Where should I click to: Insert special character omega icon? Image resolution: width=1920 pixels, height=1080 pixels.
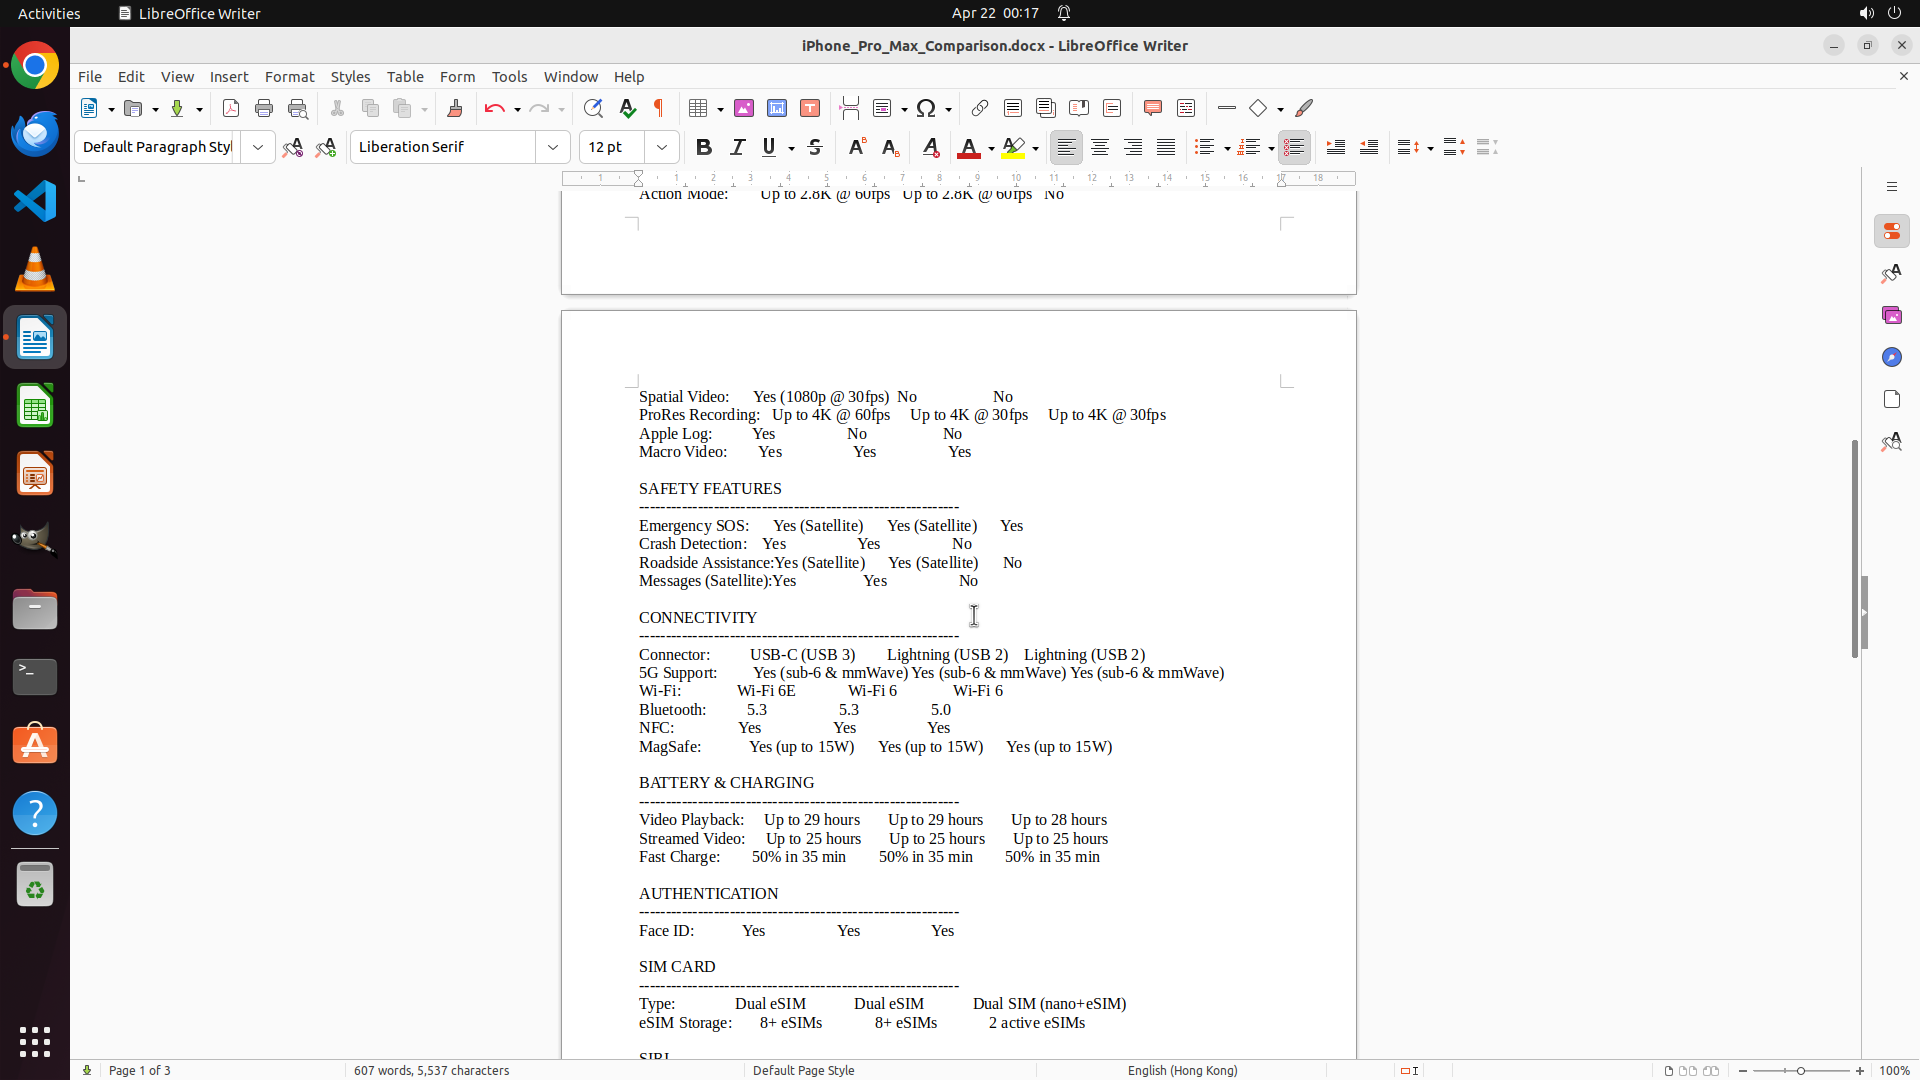pyautogui.click(x=926, y=108)
